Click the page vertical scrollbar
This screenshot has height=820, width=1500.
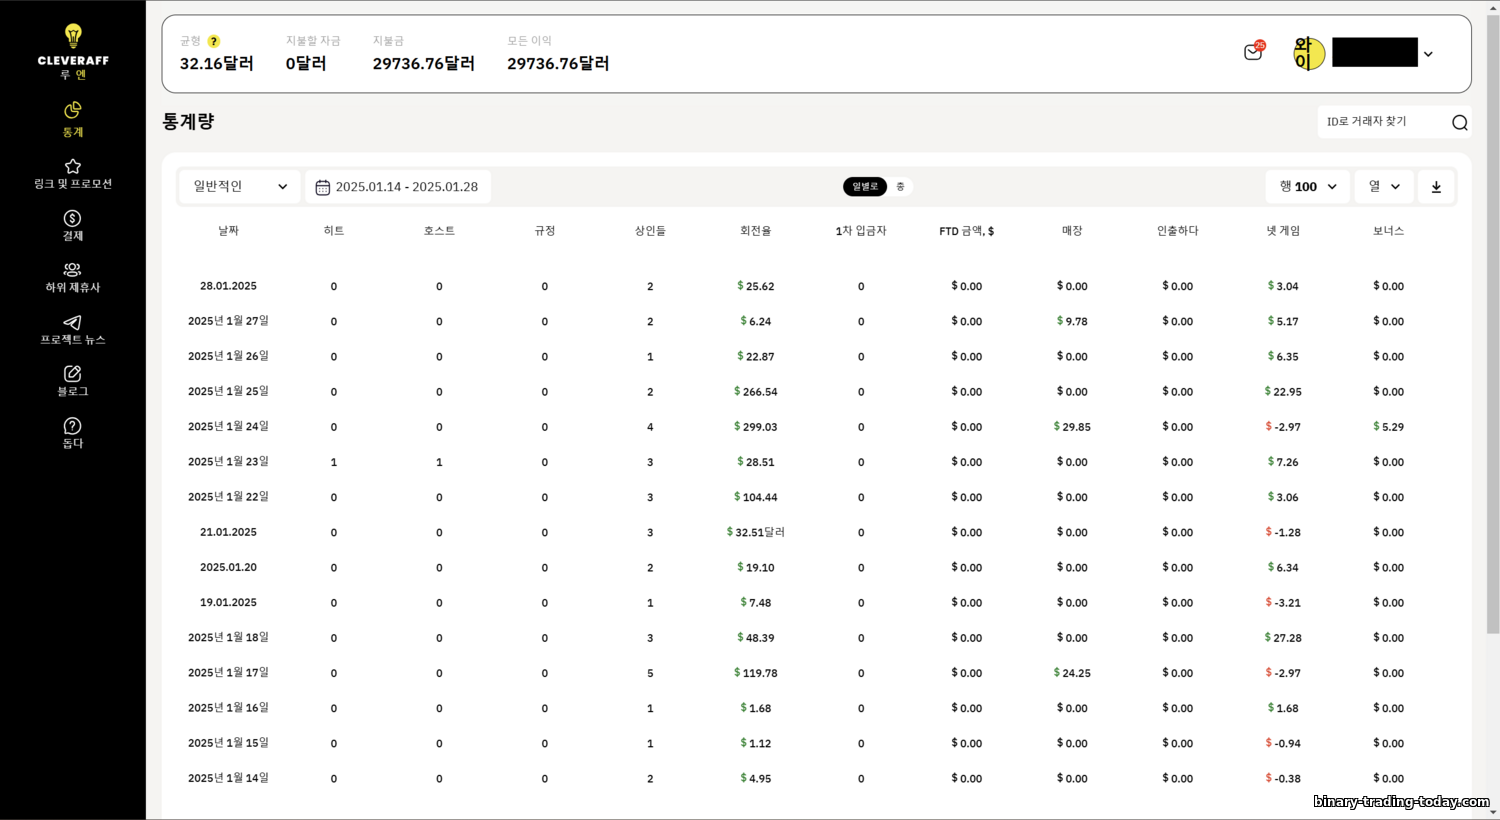pyautogui.click(x=1493, y=325)
